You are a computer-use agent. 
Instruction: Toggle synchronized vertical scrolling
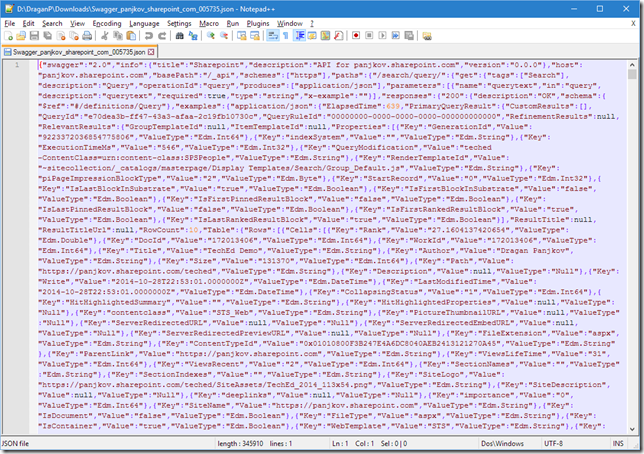(242, 36)
